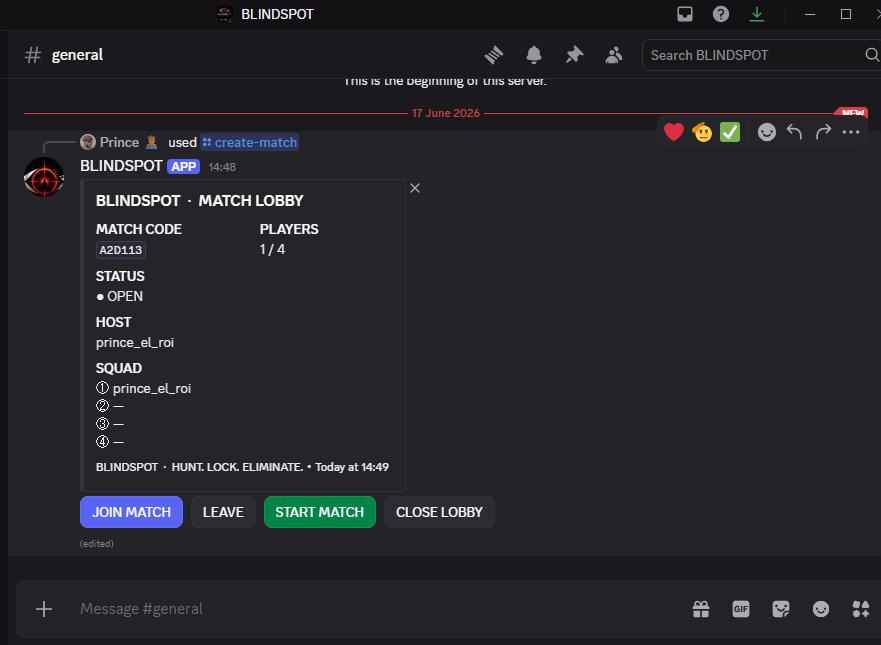Maximize the Discord window
Screen dimensions: 881x645
(x=846, y=14)
